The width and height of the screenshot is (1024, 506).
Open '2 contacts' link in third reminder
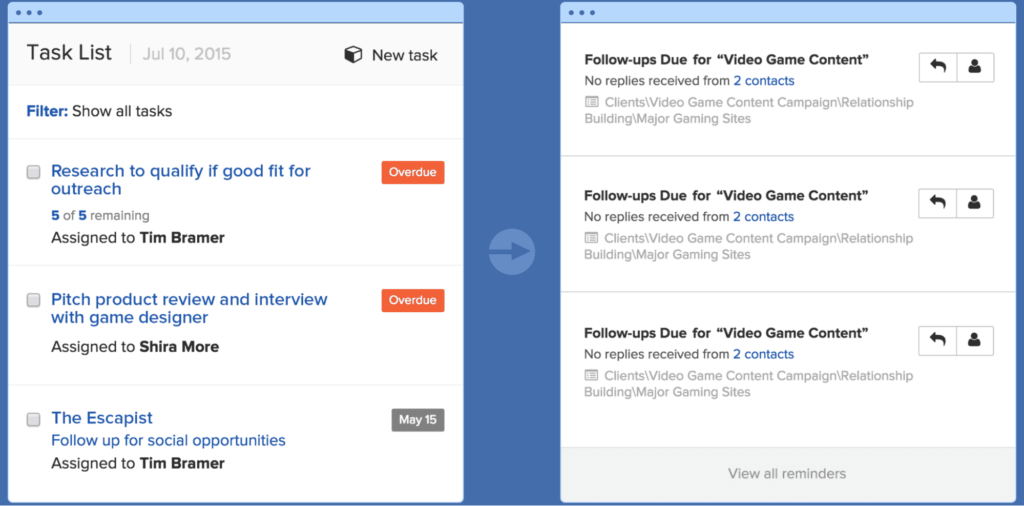[x=764, y=355]
